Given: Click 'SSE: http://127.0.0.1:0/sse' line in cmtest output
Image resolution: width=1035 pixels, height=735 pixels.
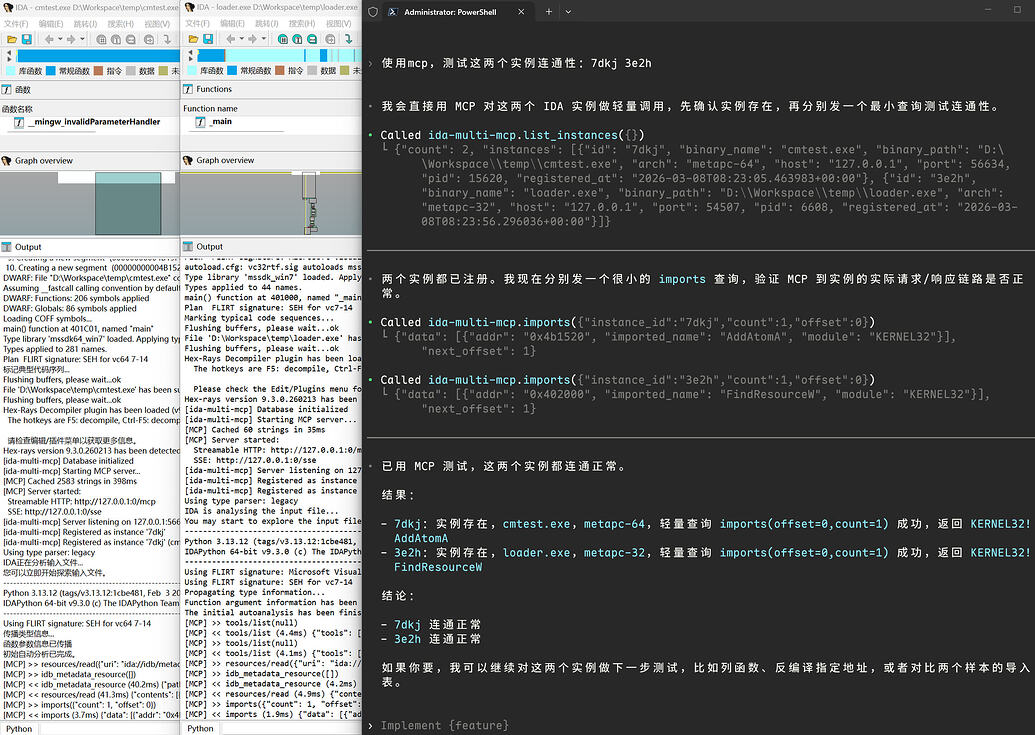Looking at the screenshot, I should (55, 511).
